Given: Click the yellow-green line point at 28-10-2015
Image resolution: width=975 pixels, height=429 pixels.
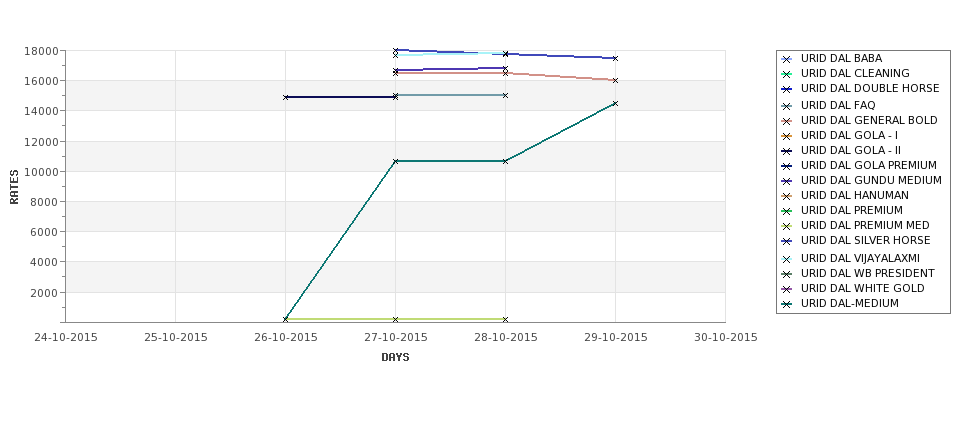Looking at the screenshot, I should (x=505, y=320).
